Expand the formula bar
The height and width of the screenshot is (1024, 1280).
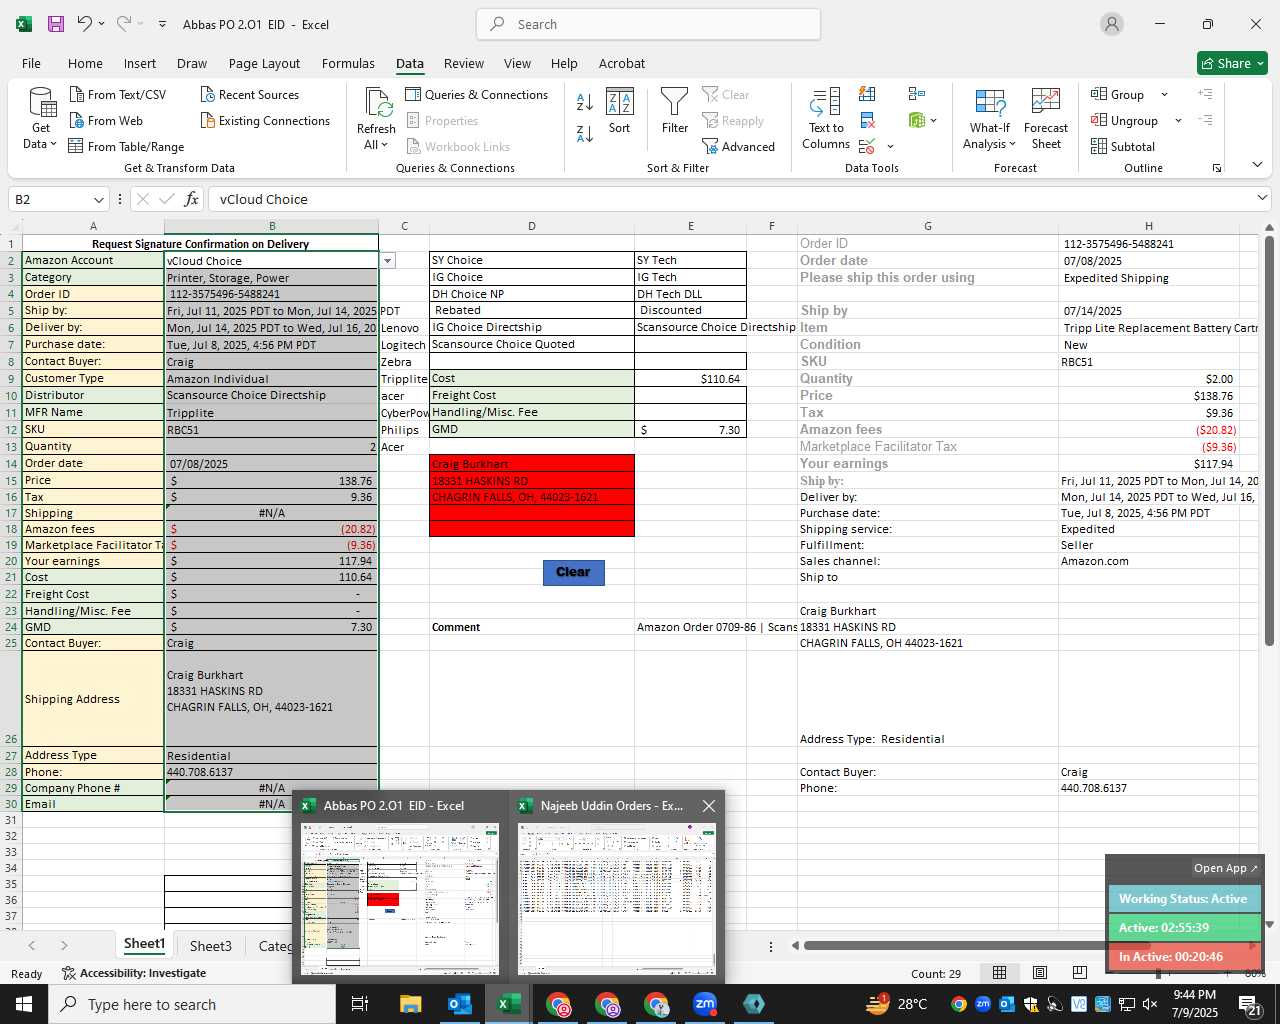click(x=1262, y=199)
